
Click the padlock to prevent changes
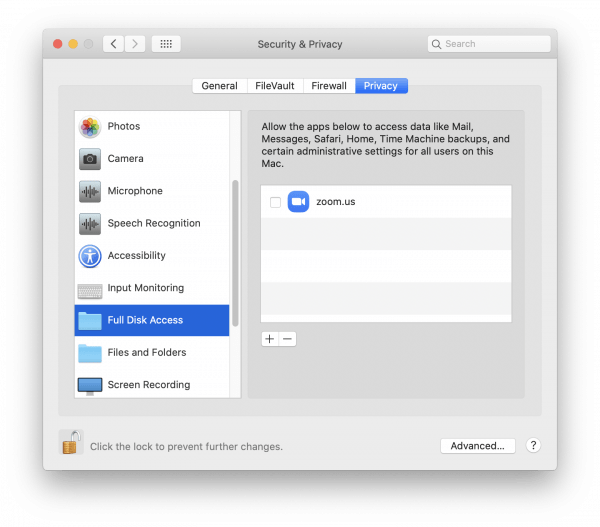click(71, 442)
